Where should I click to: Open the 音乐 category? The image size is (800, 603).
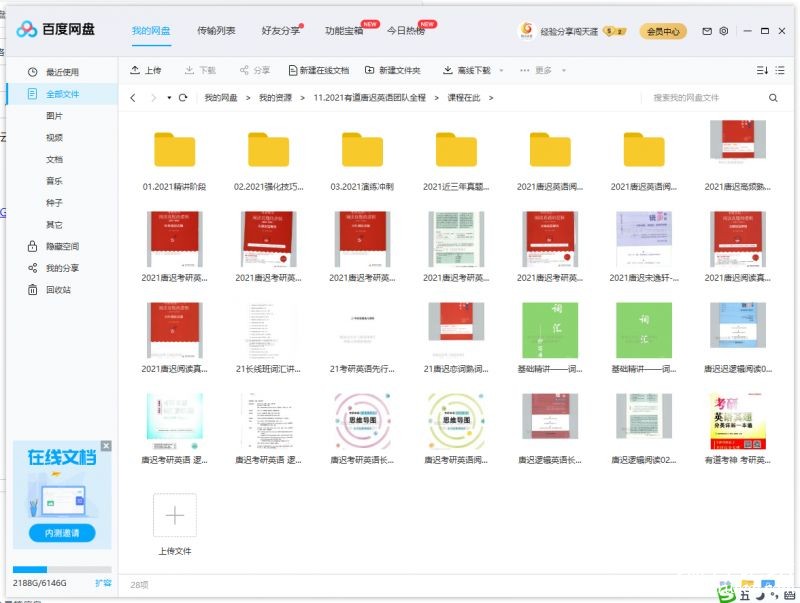click(x=55, y=181)
